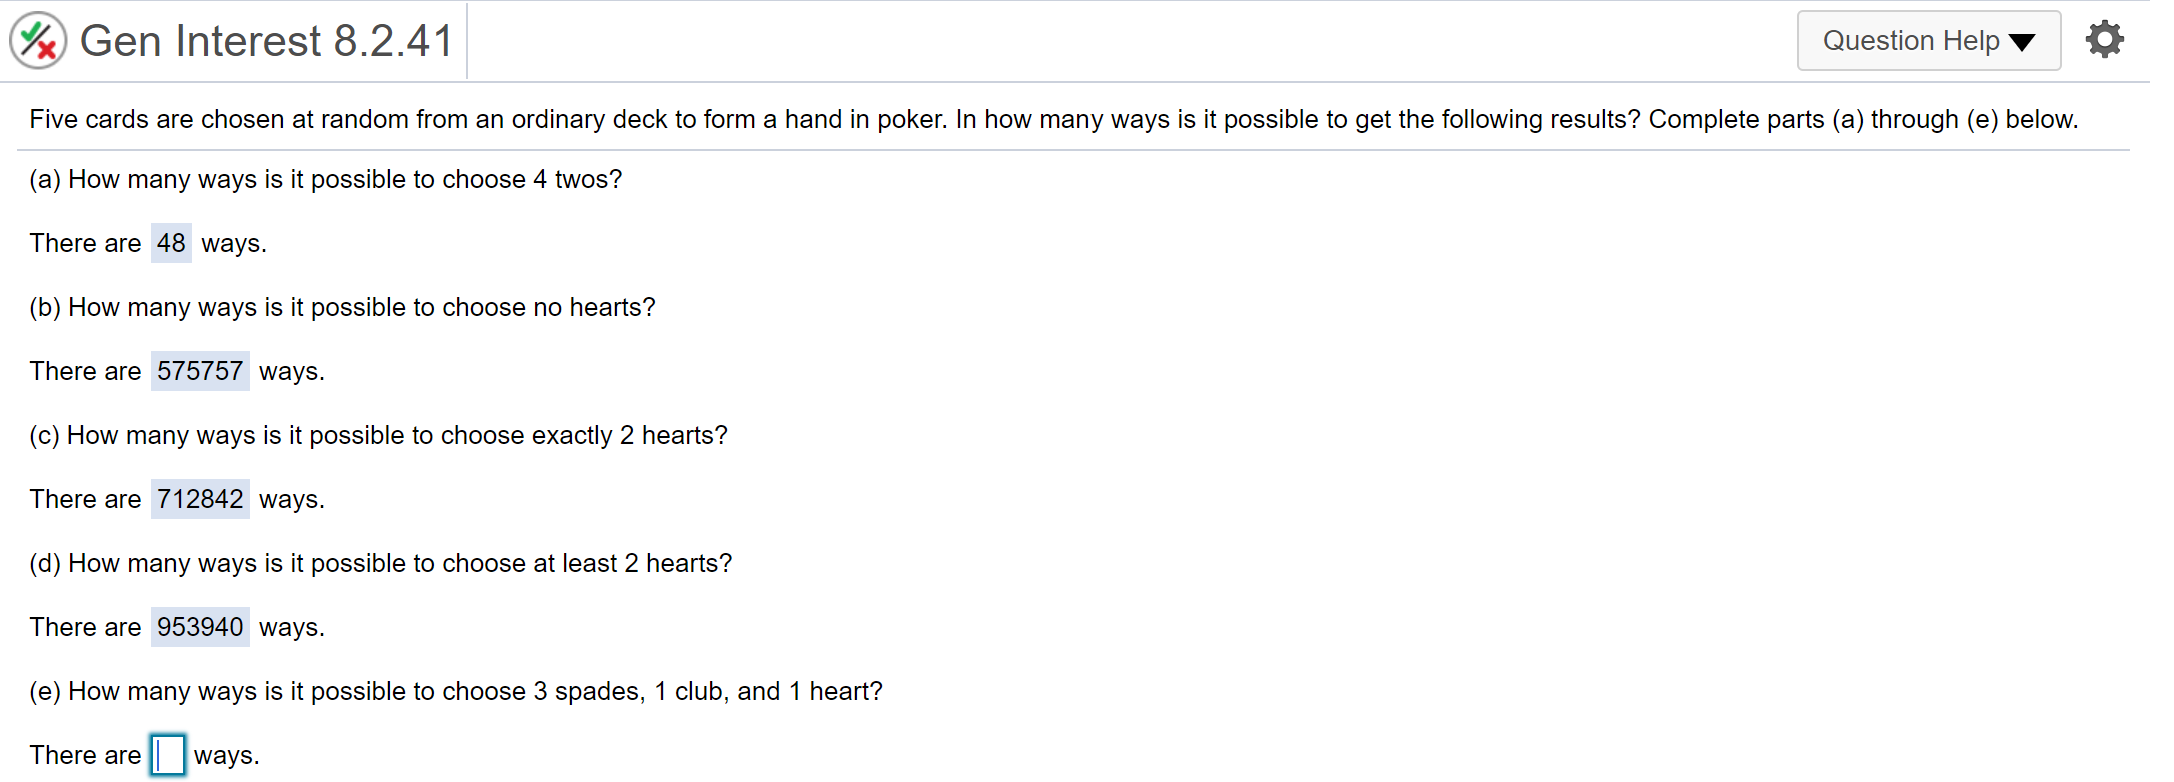The image size is (2174, 782).
Task: Click the part (e) question about 3 spades
Action: click(455, 691)
